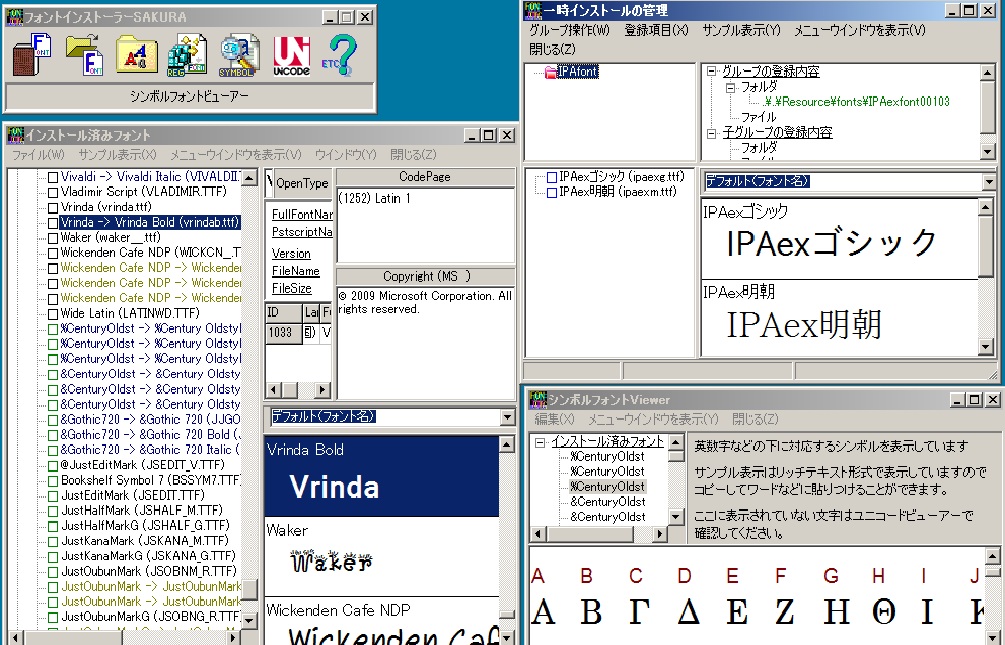Click the 1033 language ID cell
Image resolution: width=1005 pixels, height=645 pixels.
coord(283,332)
